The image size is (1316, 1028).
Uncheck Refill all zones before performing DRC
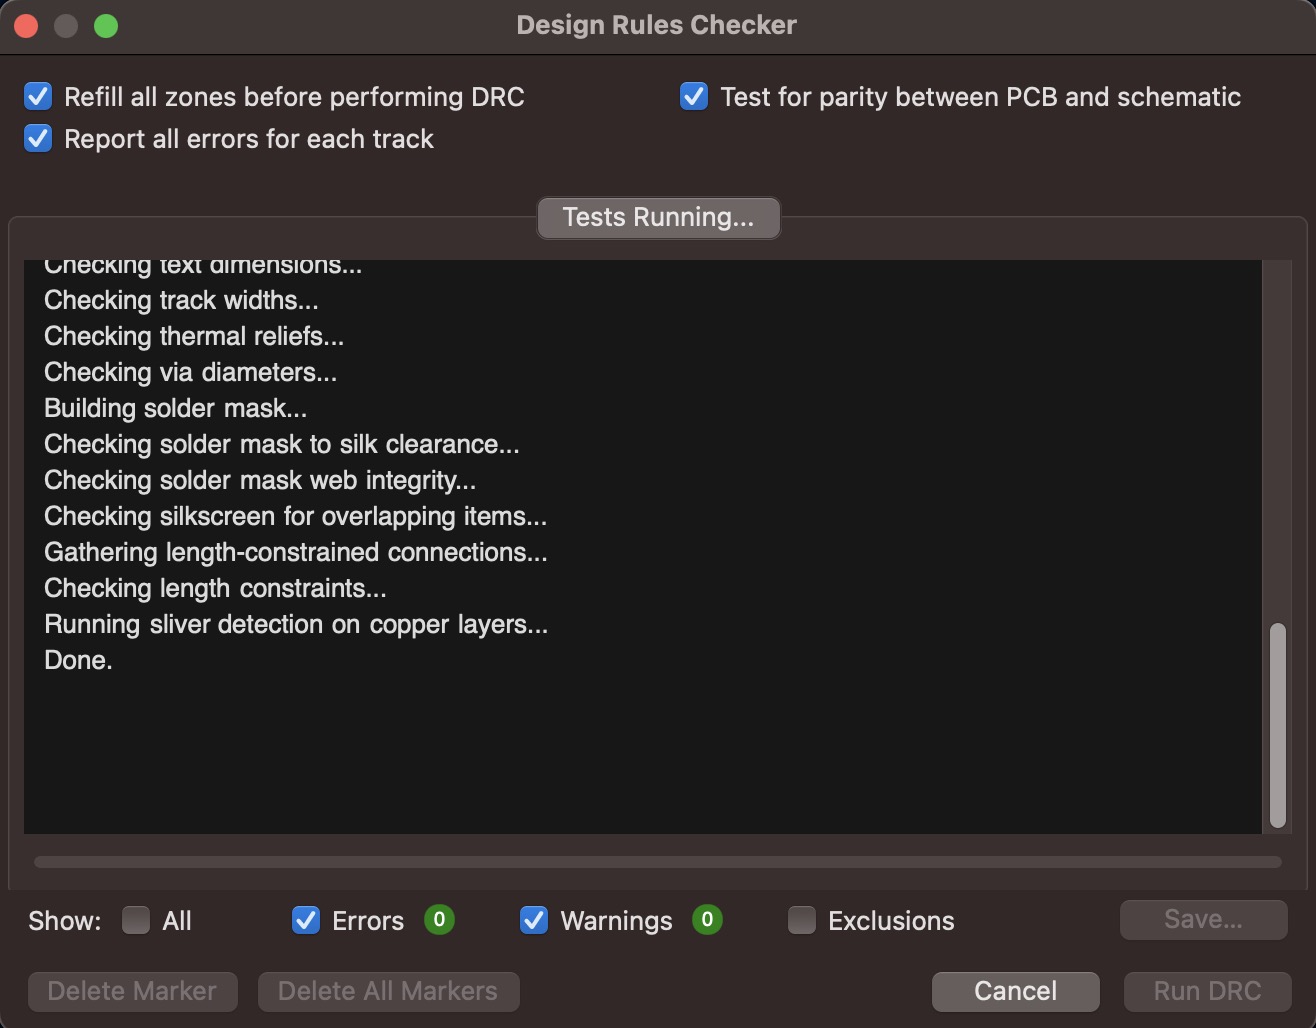(38, 96)
